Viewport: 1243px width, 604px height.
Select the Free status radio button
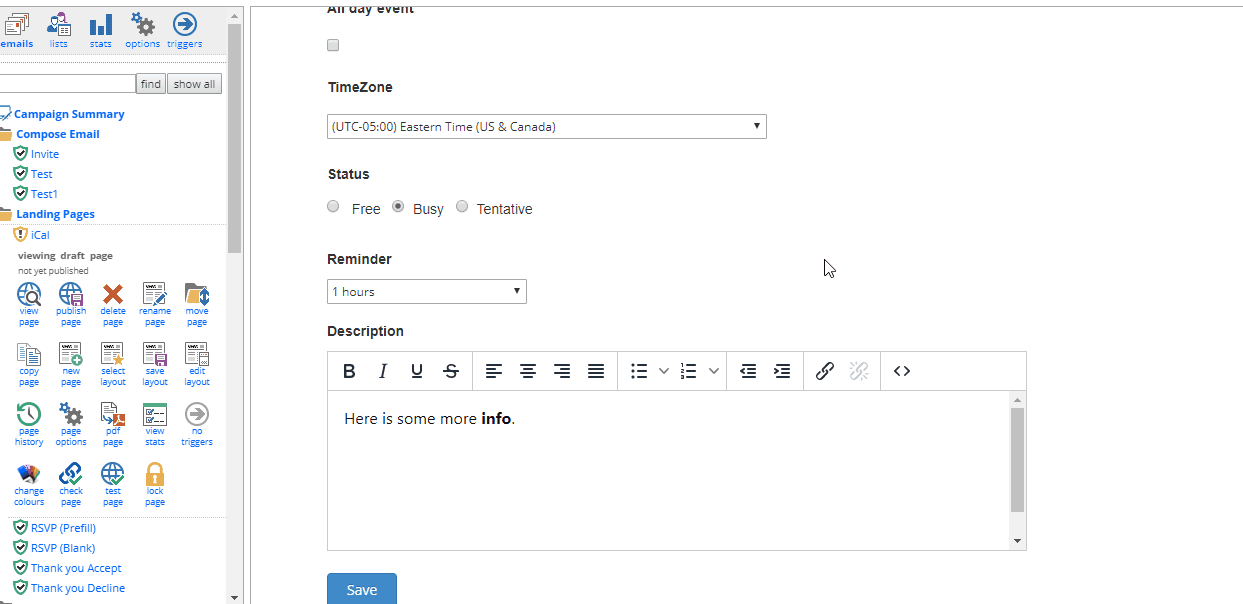(334, 207)
